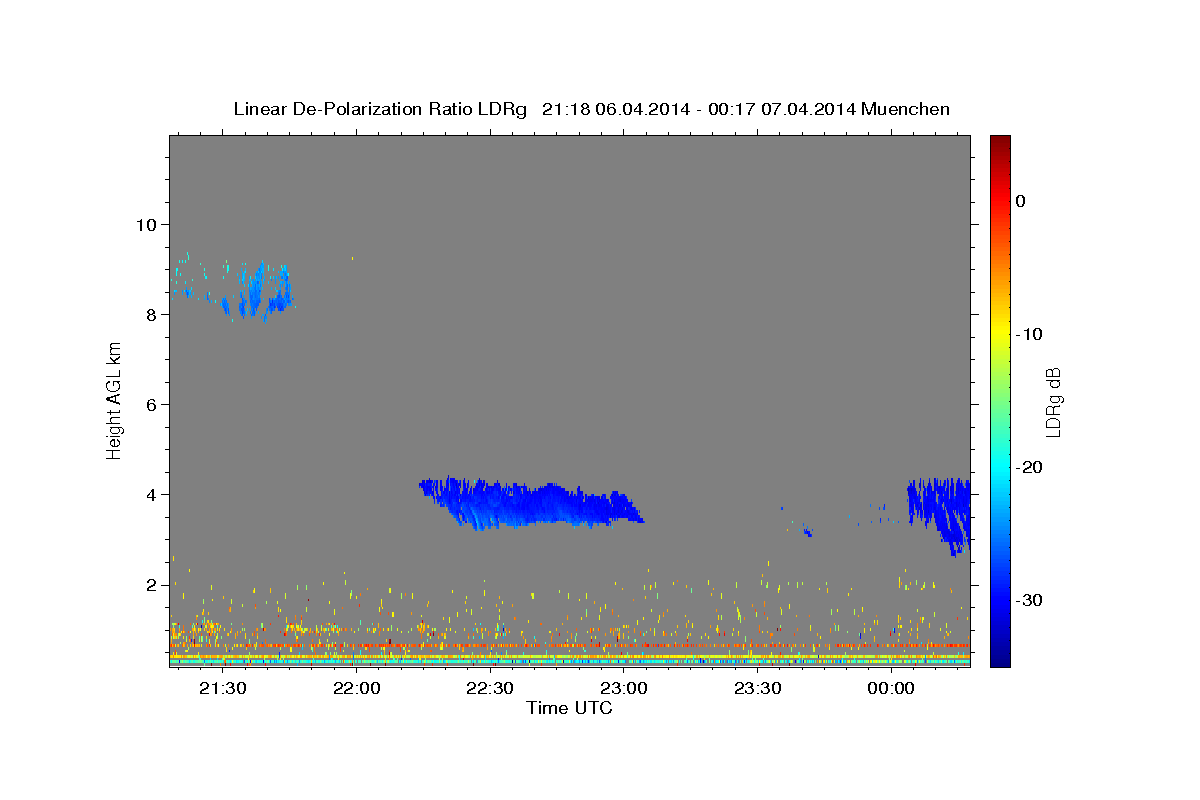Click the 00:00 time tick label
The image size is (1200, 800).
pyautogui.click(x=891, y=689)
